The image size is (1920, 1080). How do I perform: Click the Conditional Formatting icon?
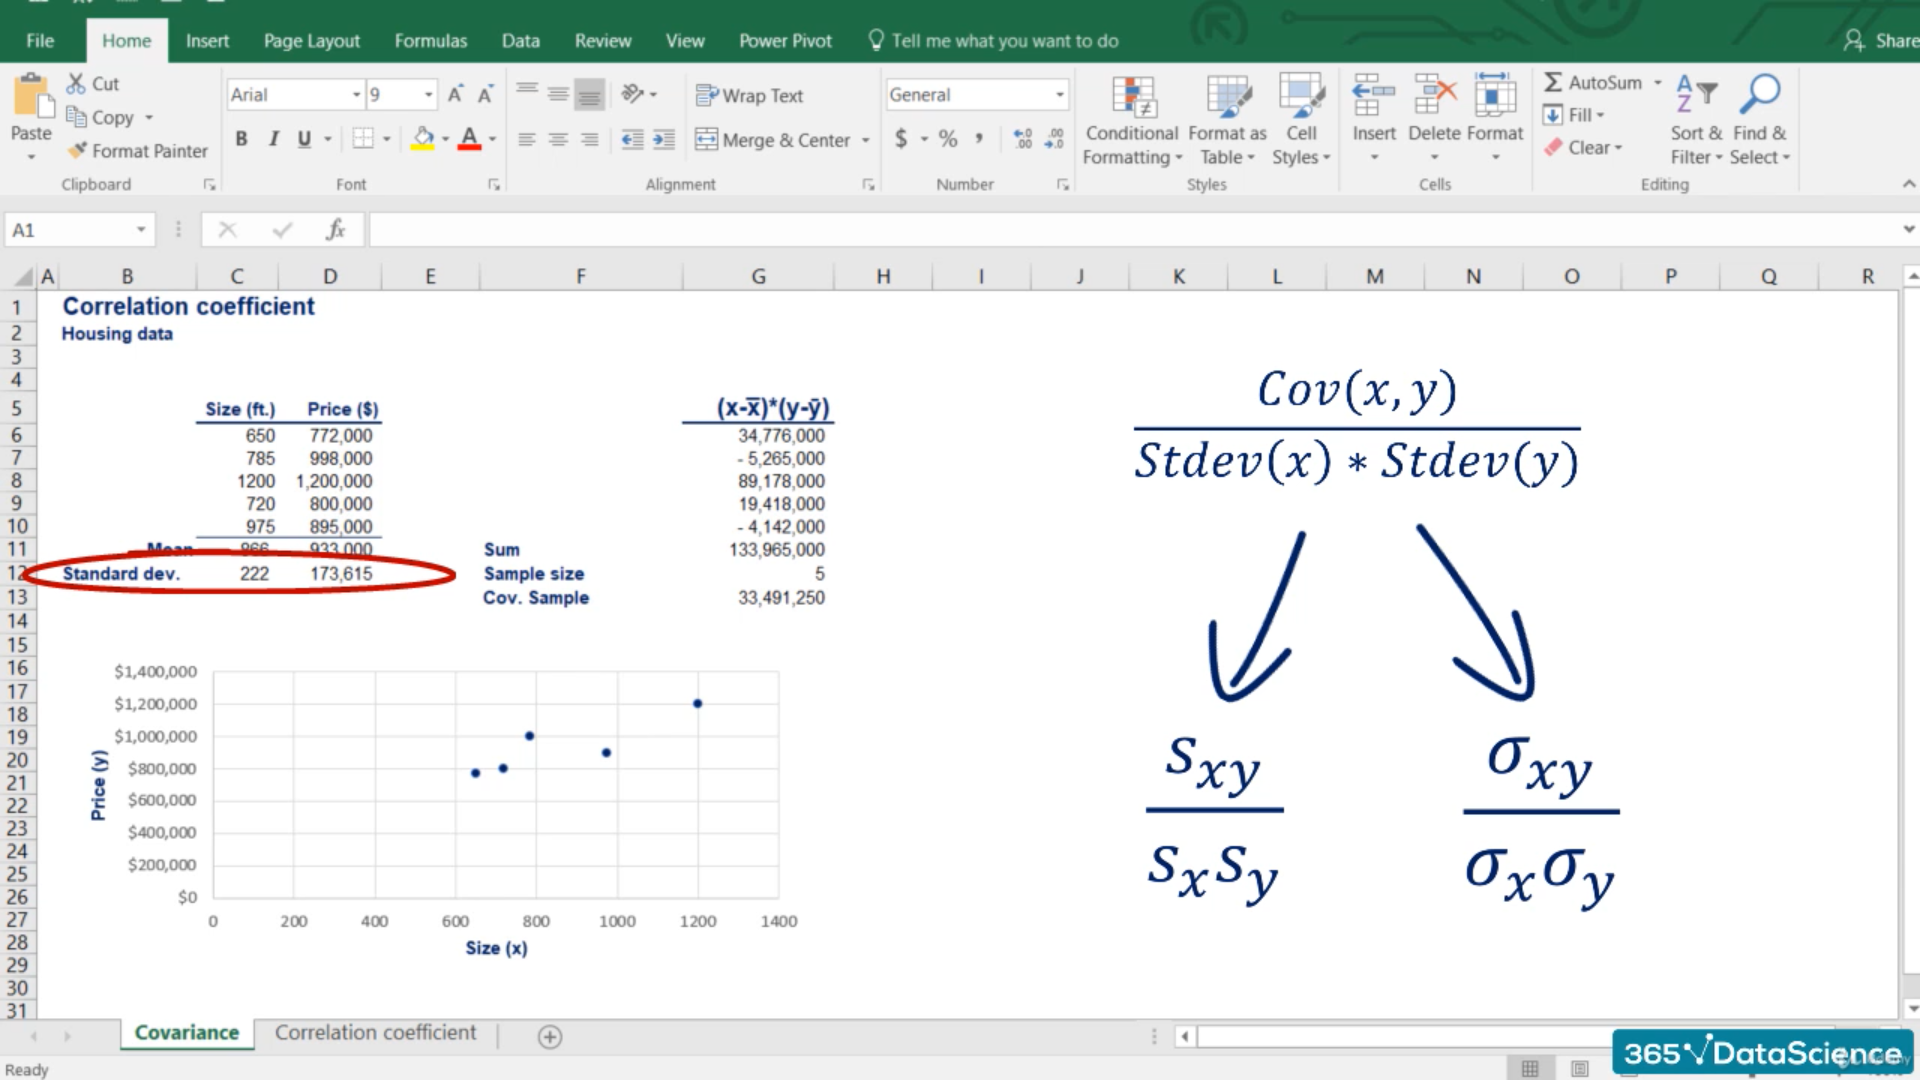tap(1133, 98)
